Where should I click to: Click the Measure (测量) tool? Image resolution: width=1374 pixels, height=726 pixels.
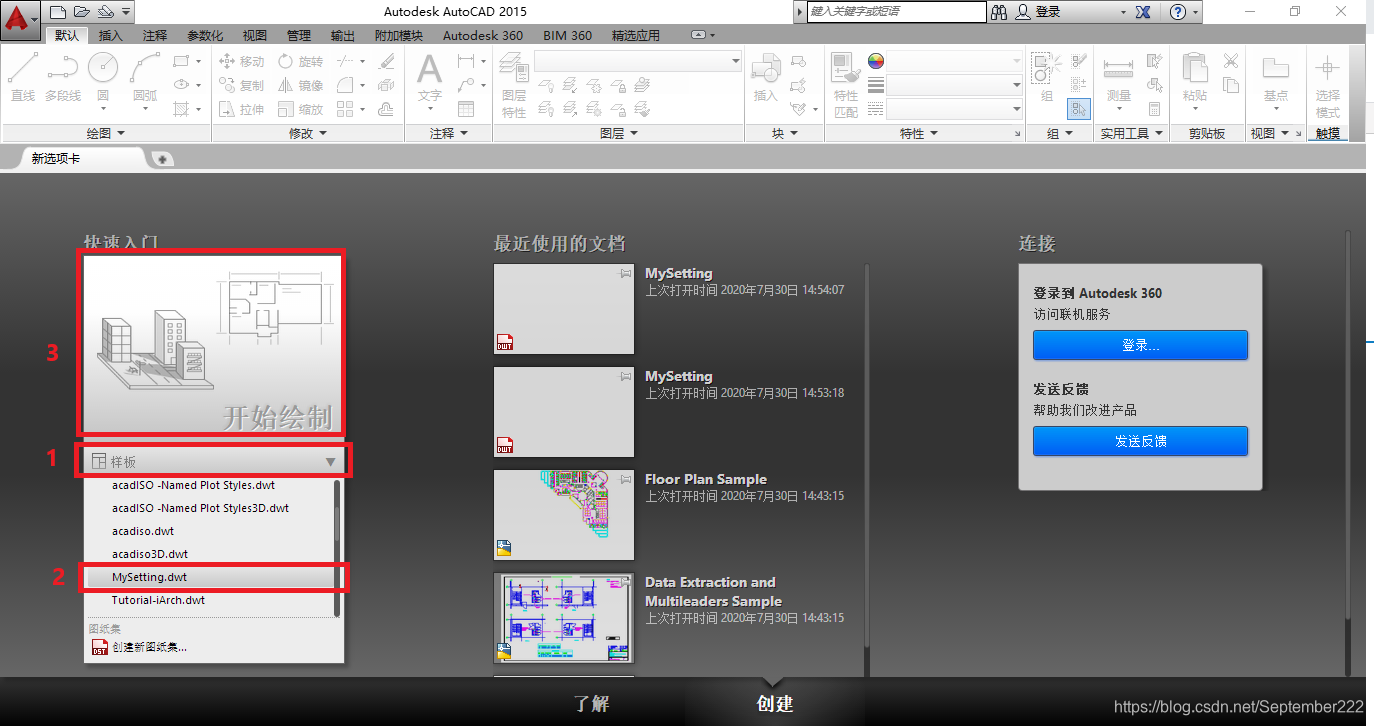click(x=1118, y=77)
